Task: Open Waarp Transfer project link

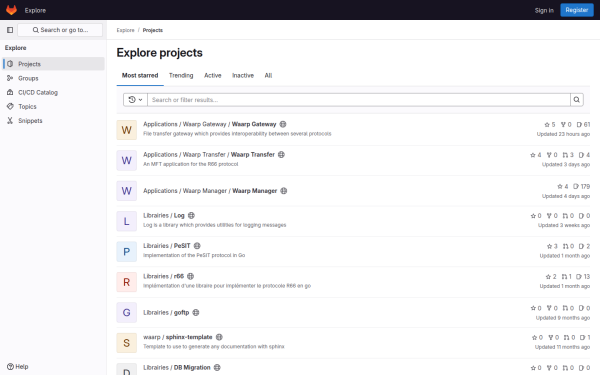Action: tap(209, 155)
